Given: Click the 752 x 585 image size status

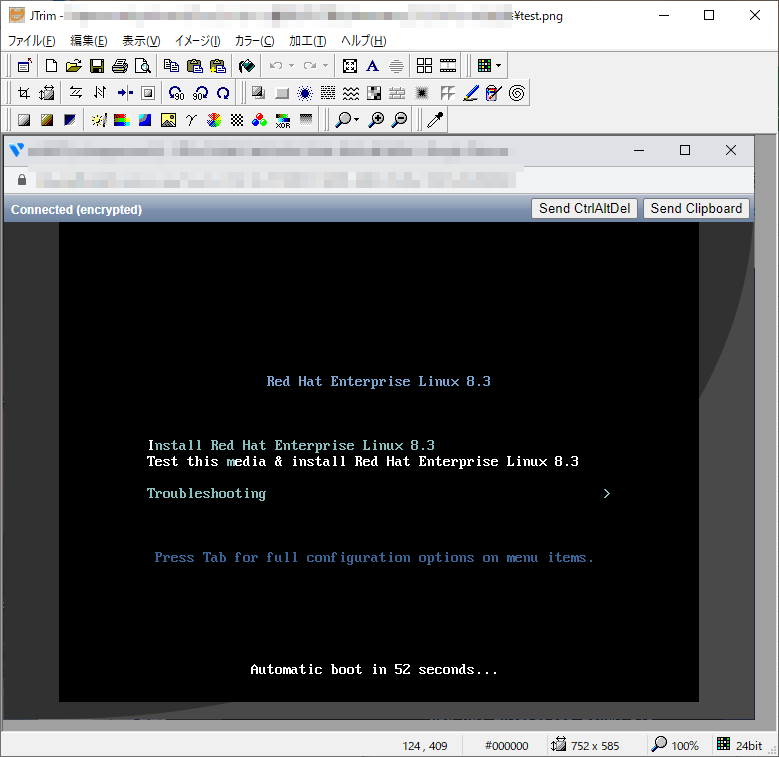Looking at the screenshot, I should coord(585,745).
